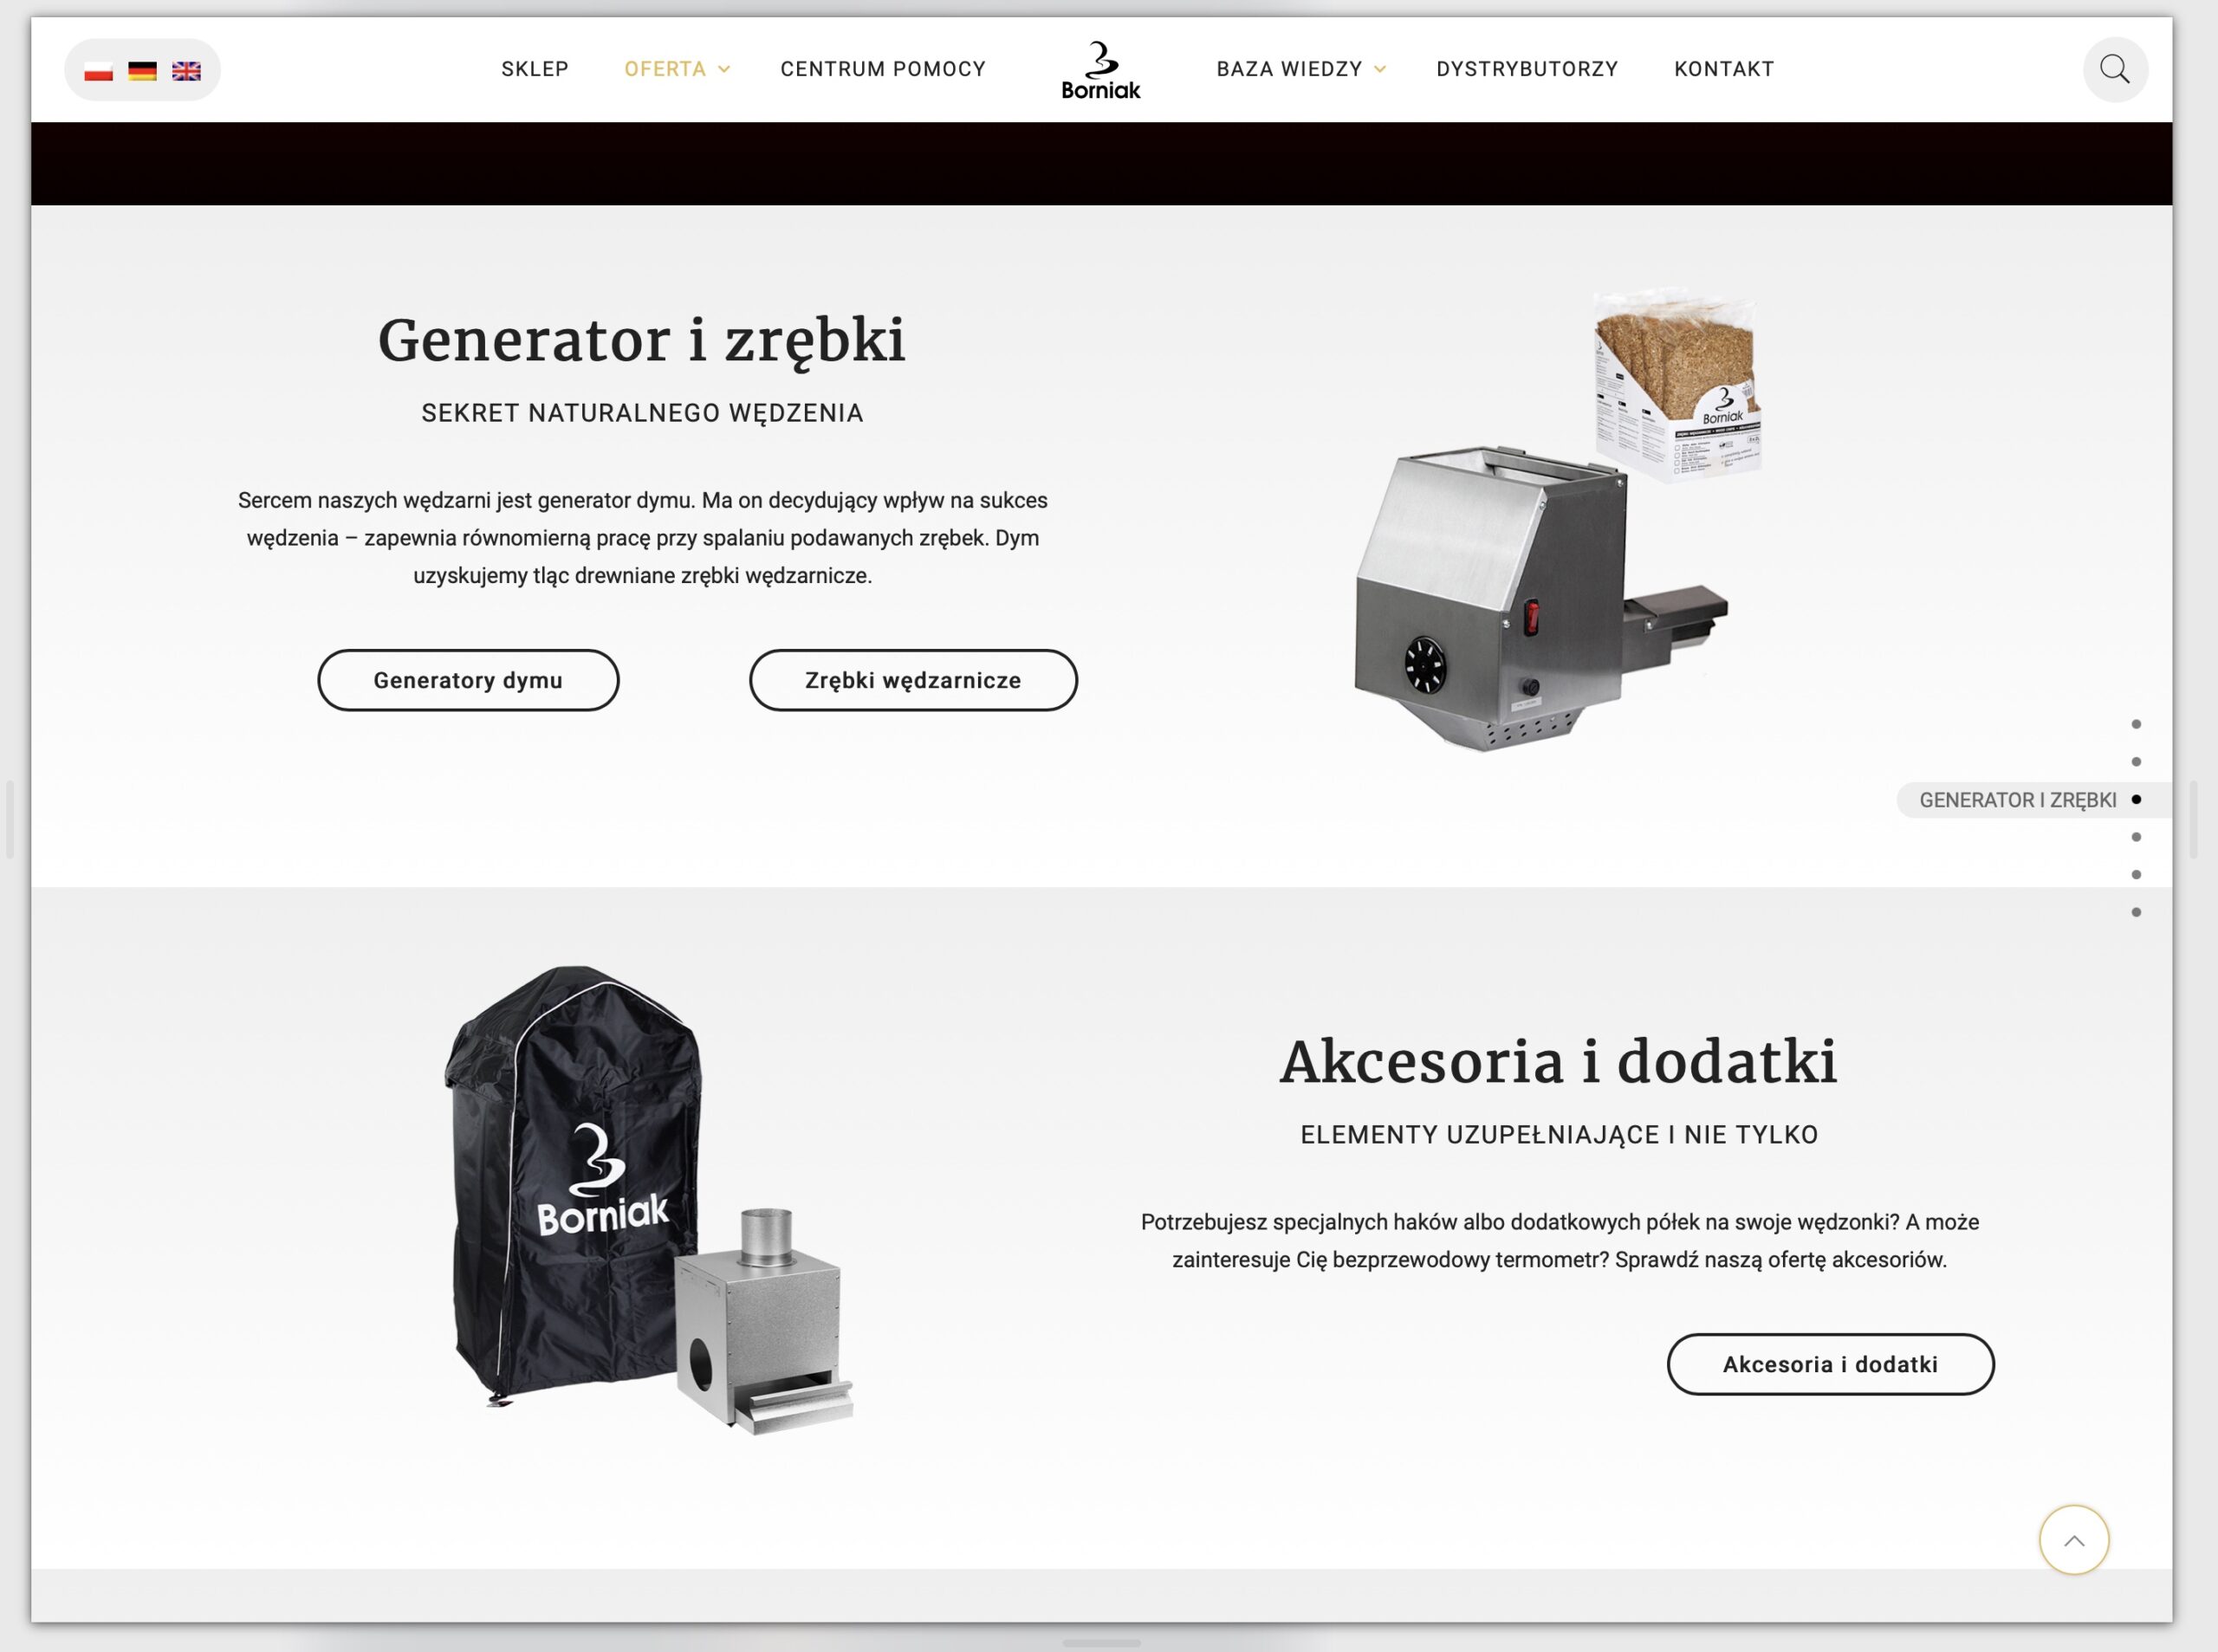This screenshot has width=2218, height=1652.
Task: Open search with magnifying glass icon
Action: click(2114, 69)
